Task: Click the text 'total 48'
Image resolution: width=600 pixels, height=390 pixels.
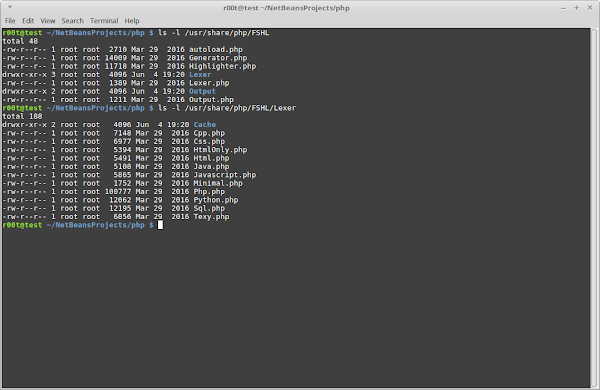Action: click(x=20, y=41)
